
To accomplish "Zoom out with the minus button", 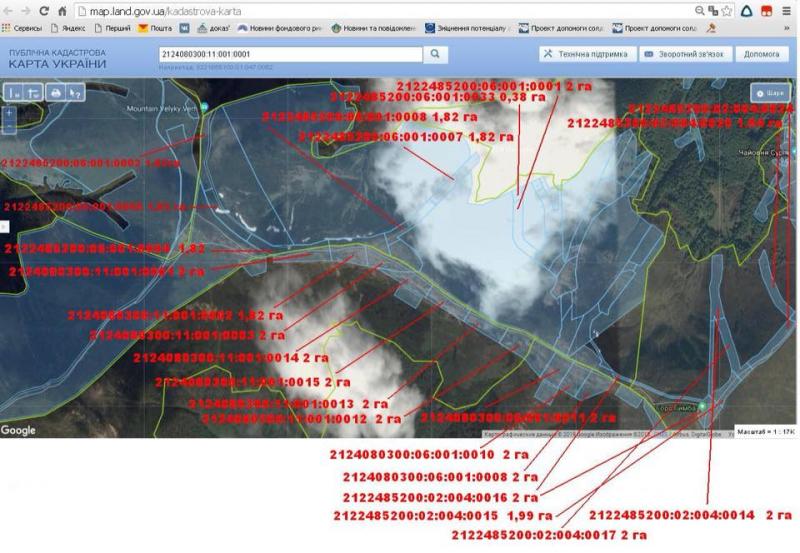I will tap(10, 128).
